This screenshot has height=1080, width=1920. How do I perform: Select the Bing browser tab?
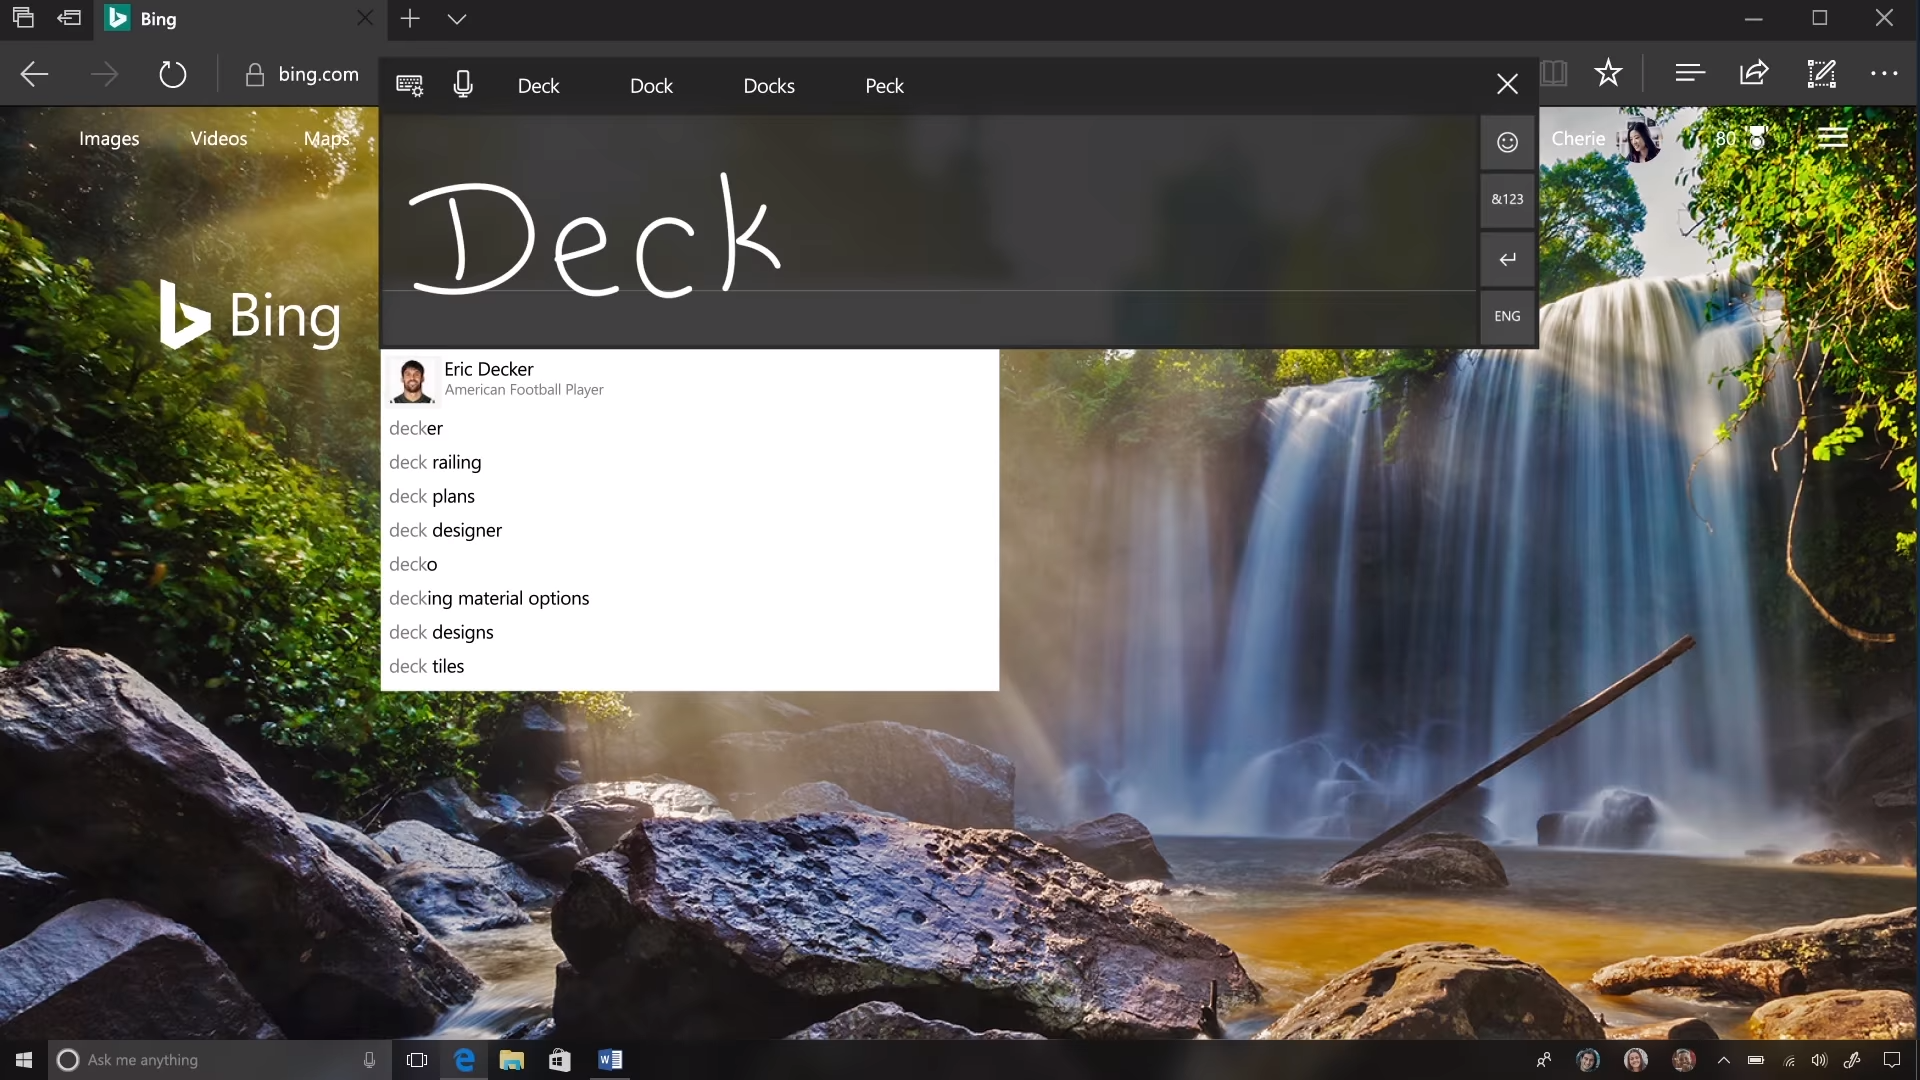point(240,19)
